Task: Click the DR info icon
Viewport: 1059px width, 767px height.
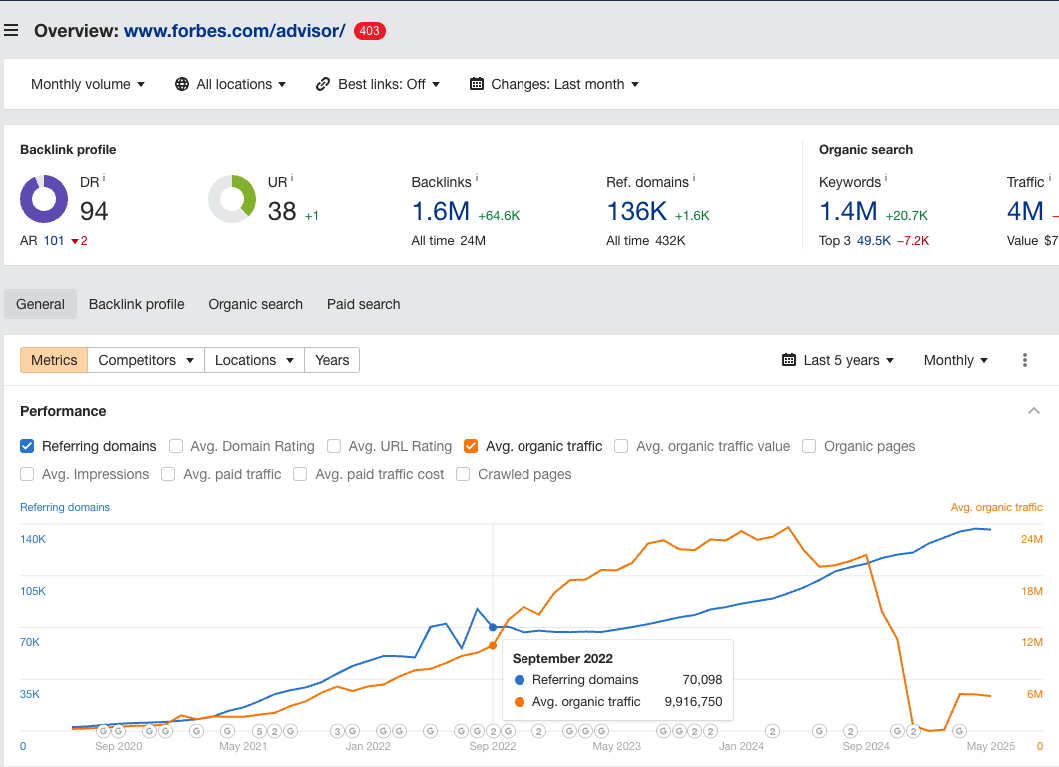Action: tap(104, 178)
